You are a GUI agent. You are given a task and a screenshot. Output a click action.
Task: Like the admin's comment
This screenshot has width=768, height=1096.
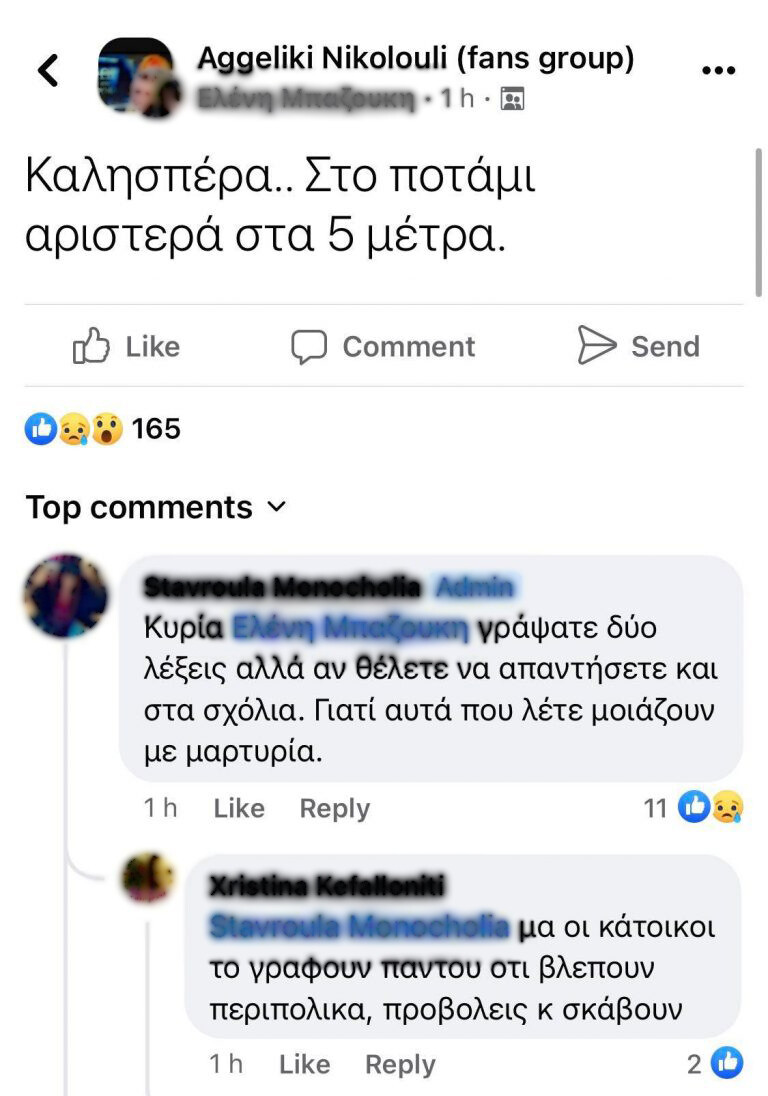[x=239, y=808]
